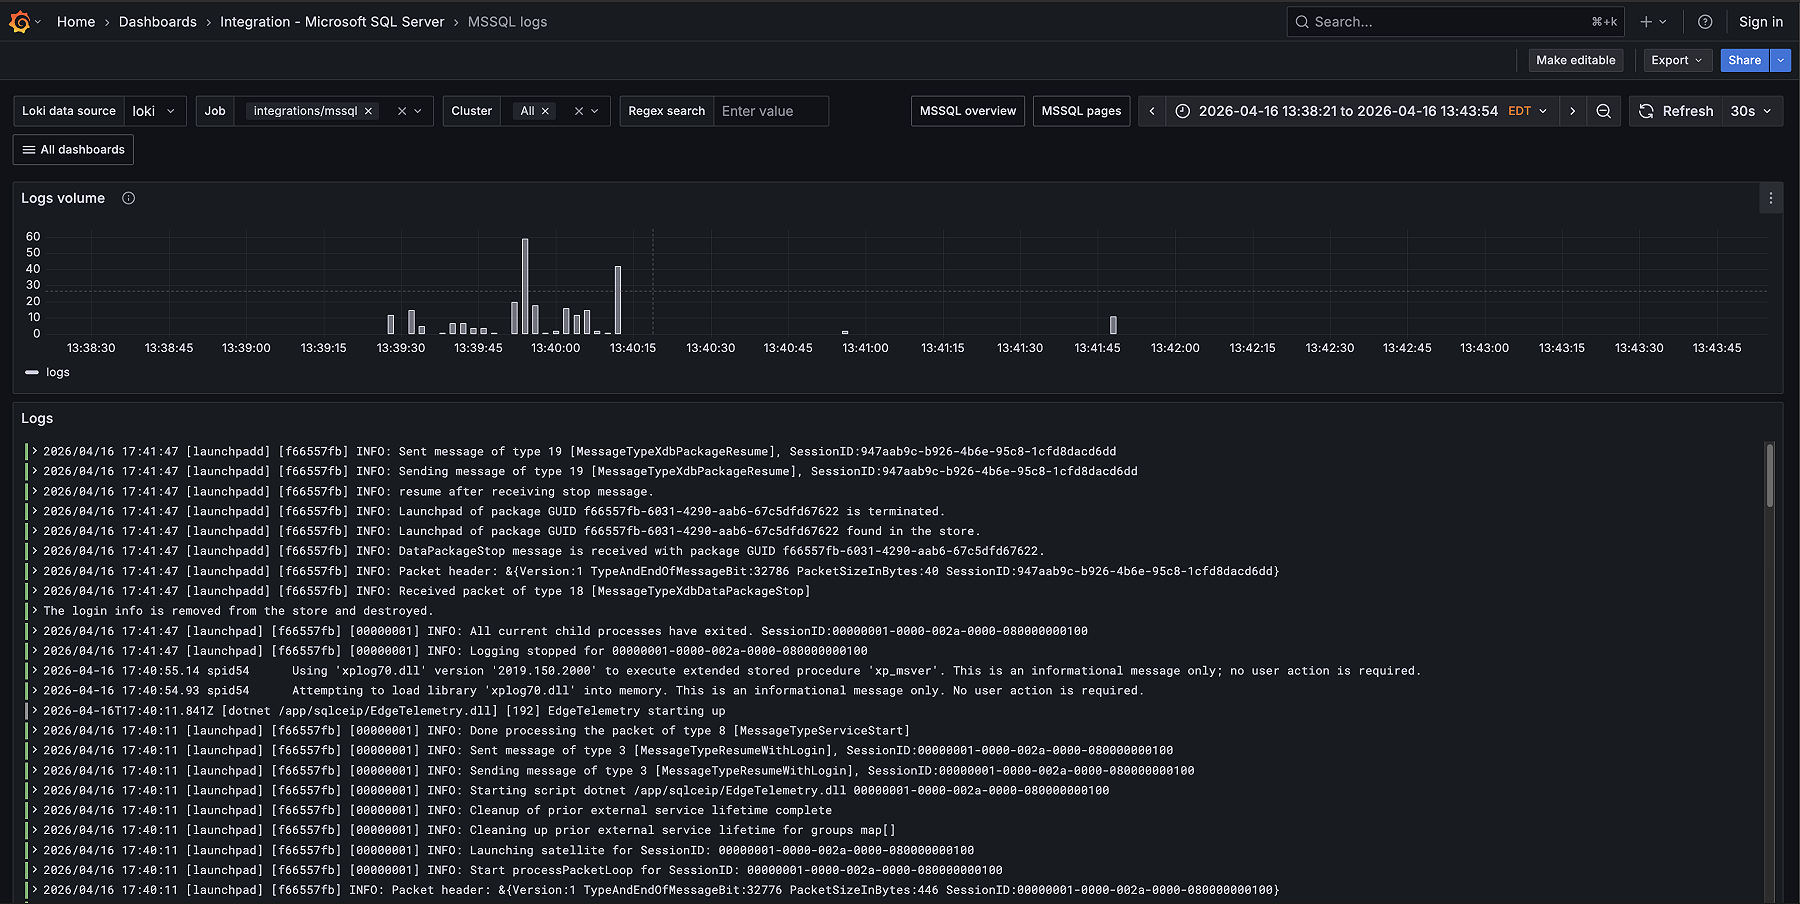Open the Grafana logo dropdown chevron
Image resolution: width=1800 pixels, height=904 pixels.
[x=38, y=21]
